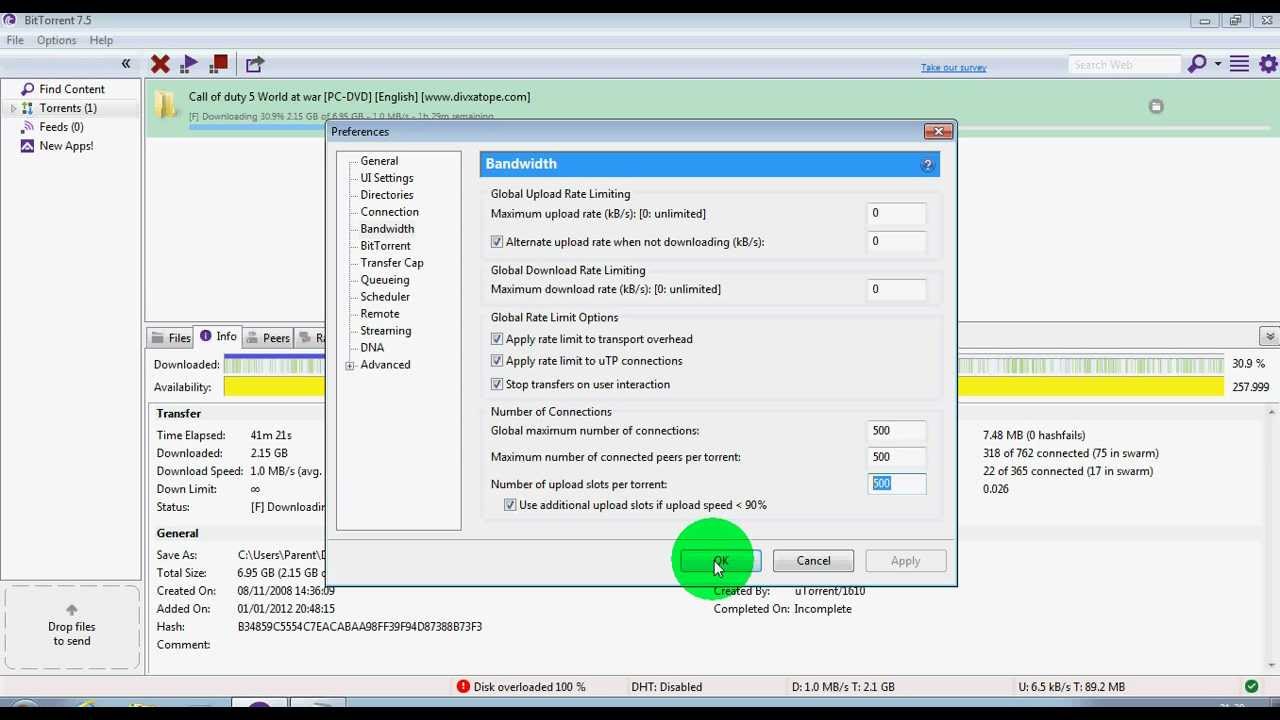Click the New Apps sidebar icon
The width and height of the screenshot is (1280, 720).
pos(27,146)
